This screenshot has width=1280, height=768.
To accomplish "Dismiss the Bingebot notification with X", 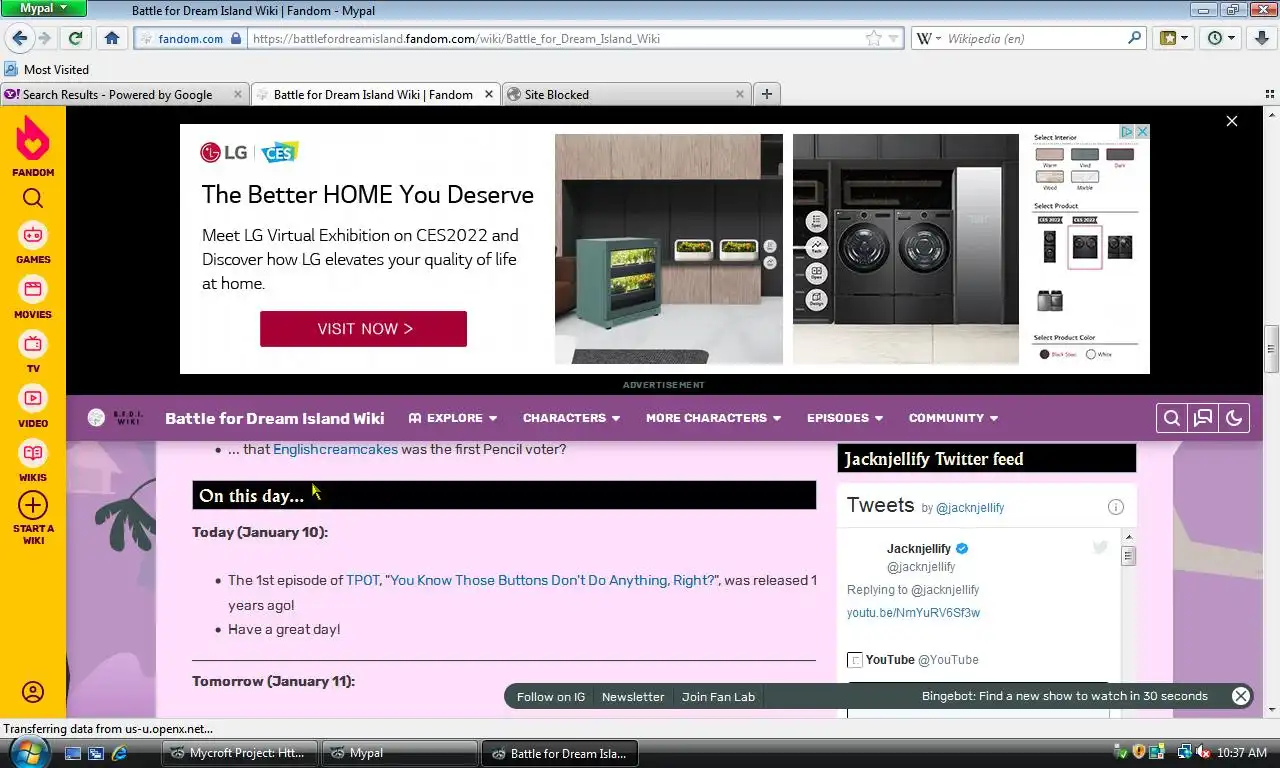I will click(1240, 696).
